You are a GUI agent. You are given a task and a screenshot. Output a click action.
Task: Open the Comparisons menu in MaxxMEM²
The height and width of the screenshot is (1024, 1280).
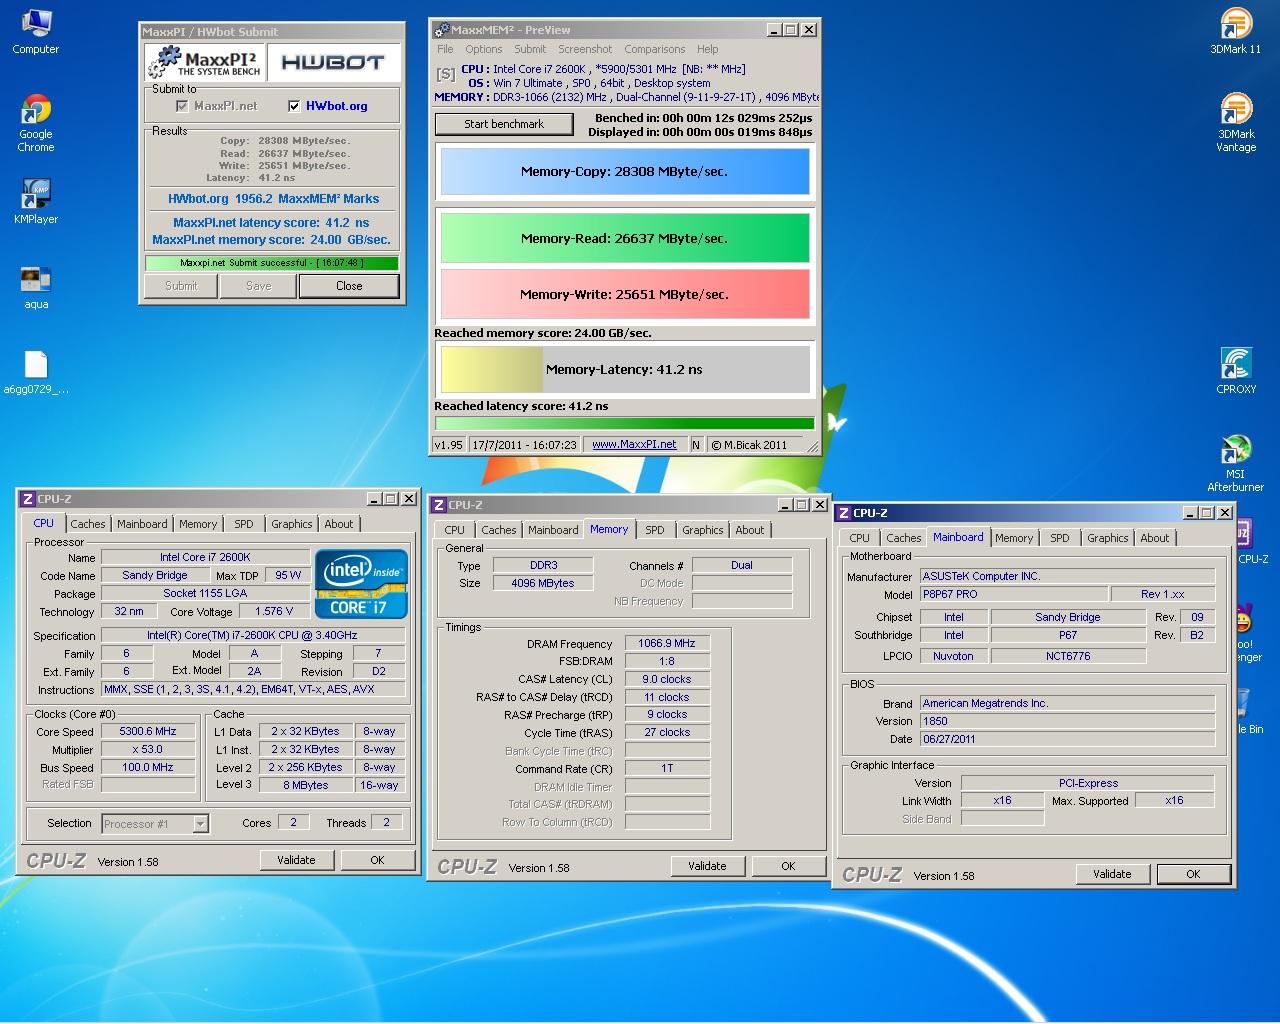pos(655,49)
